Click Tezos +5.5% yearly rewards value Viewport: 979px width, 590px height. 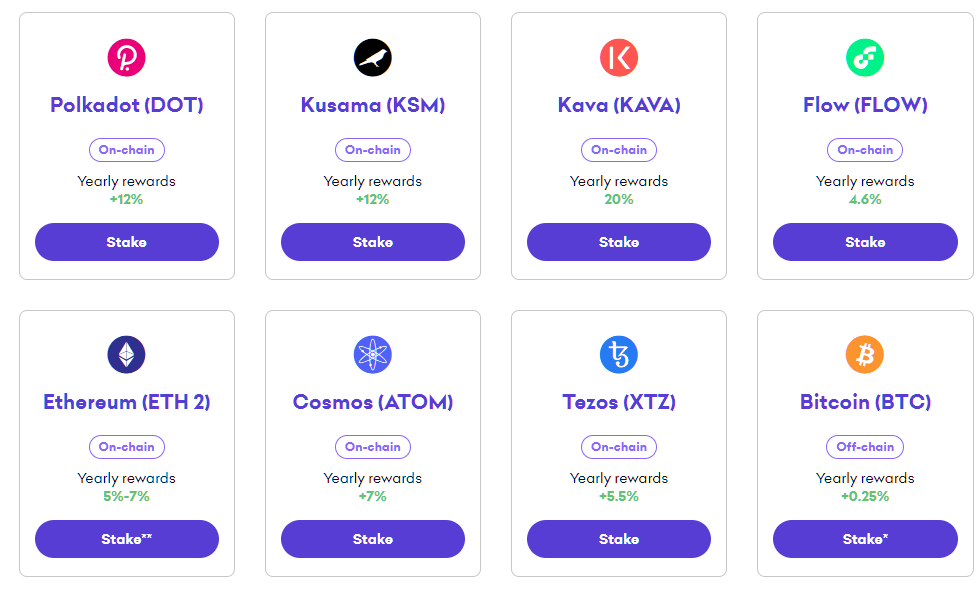[619, 496]
